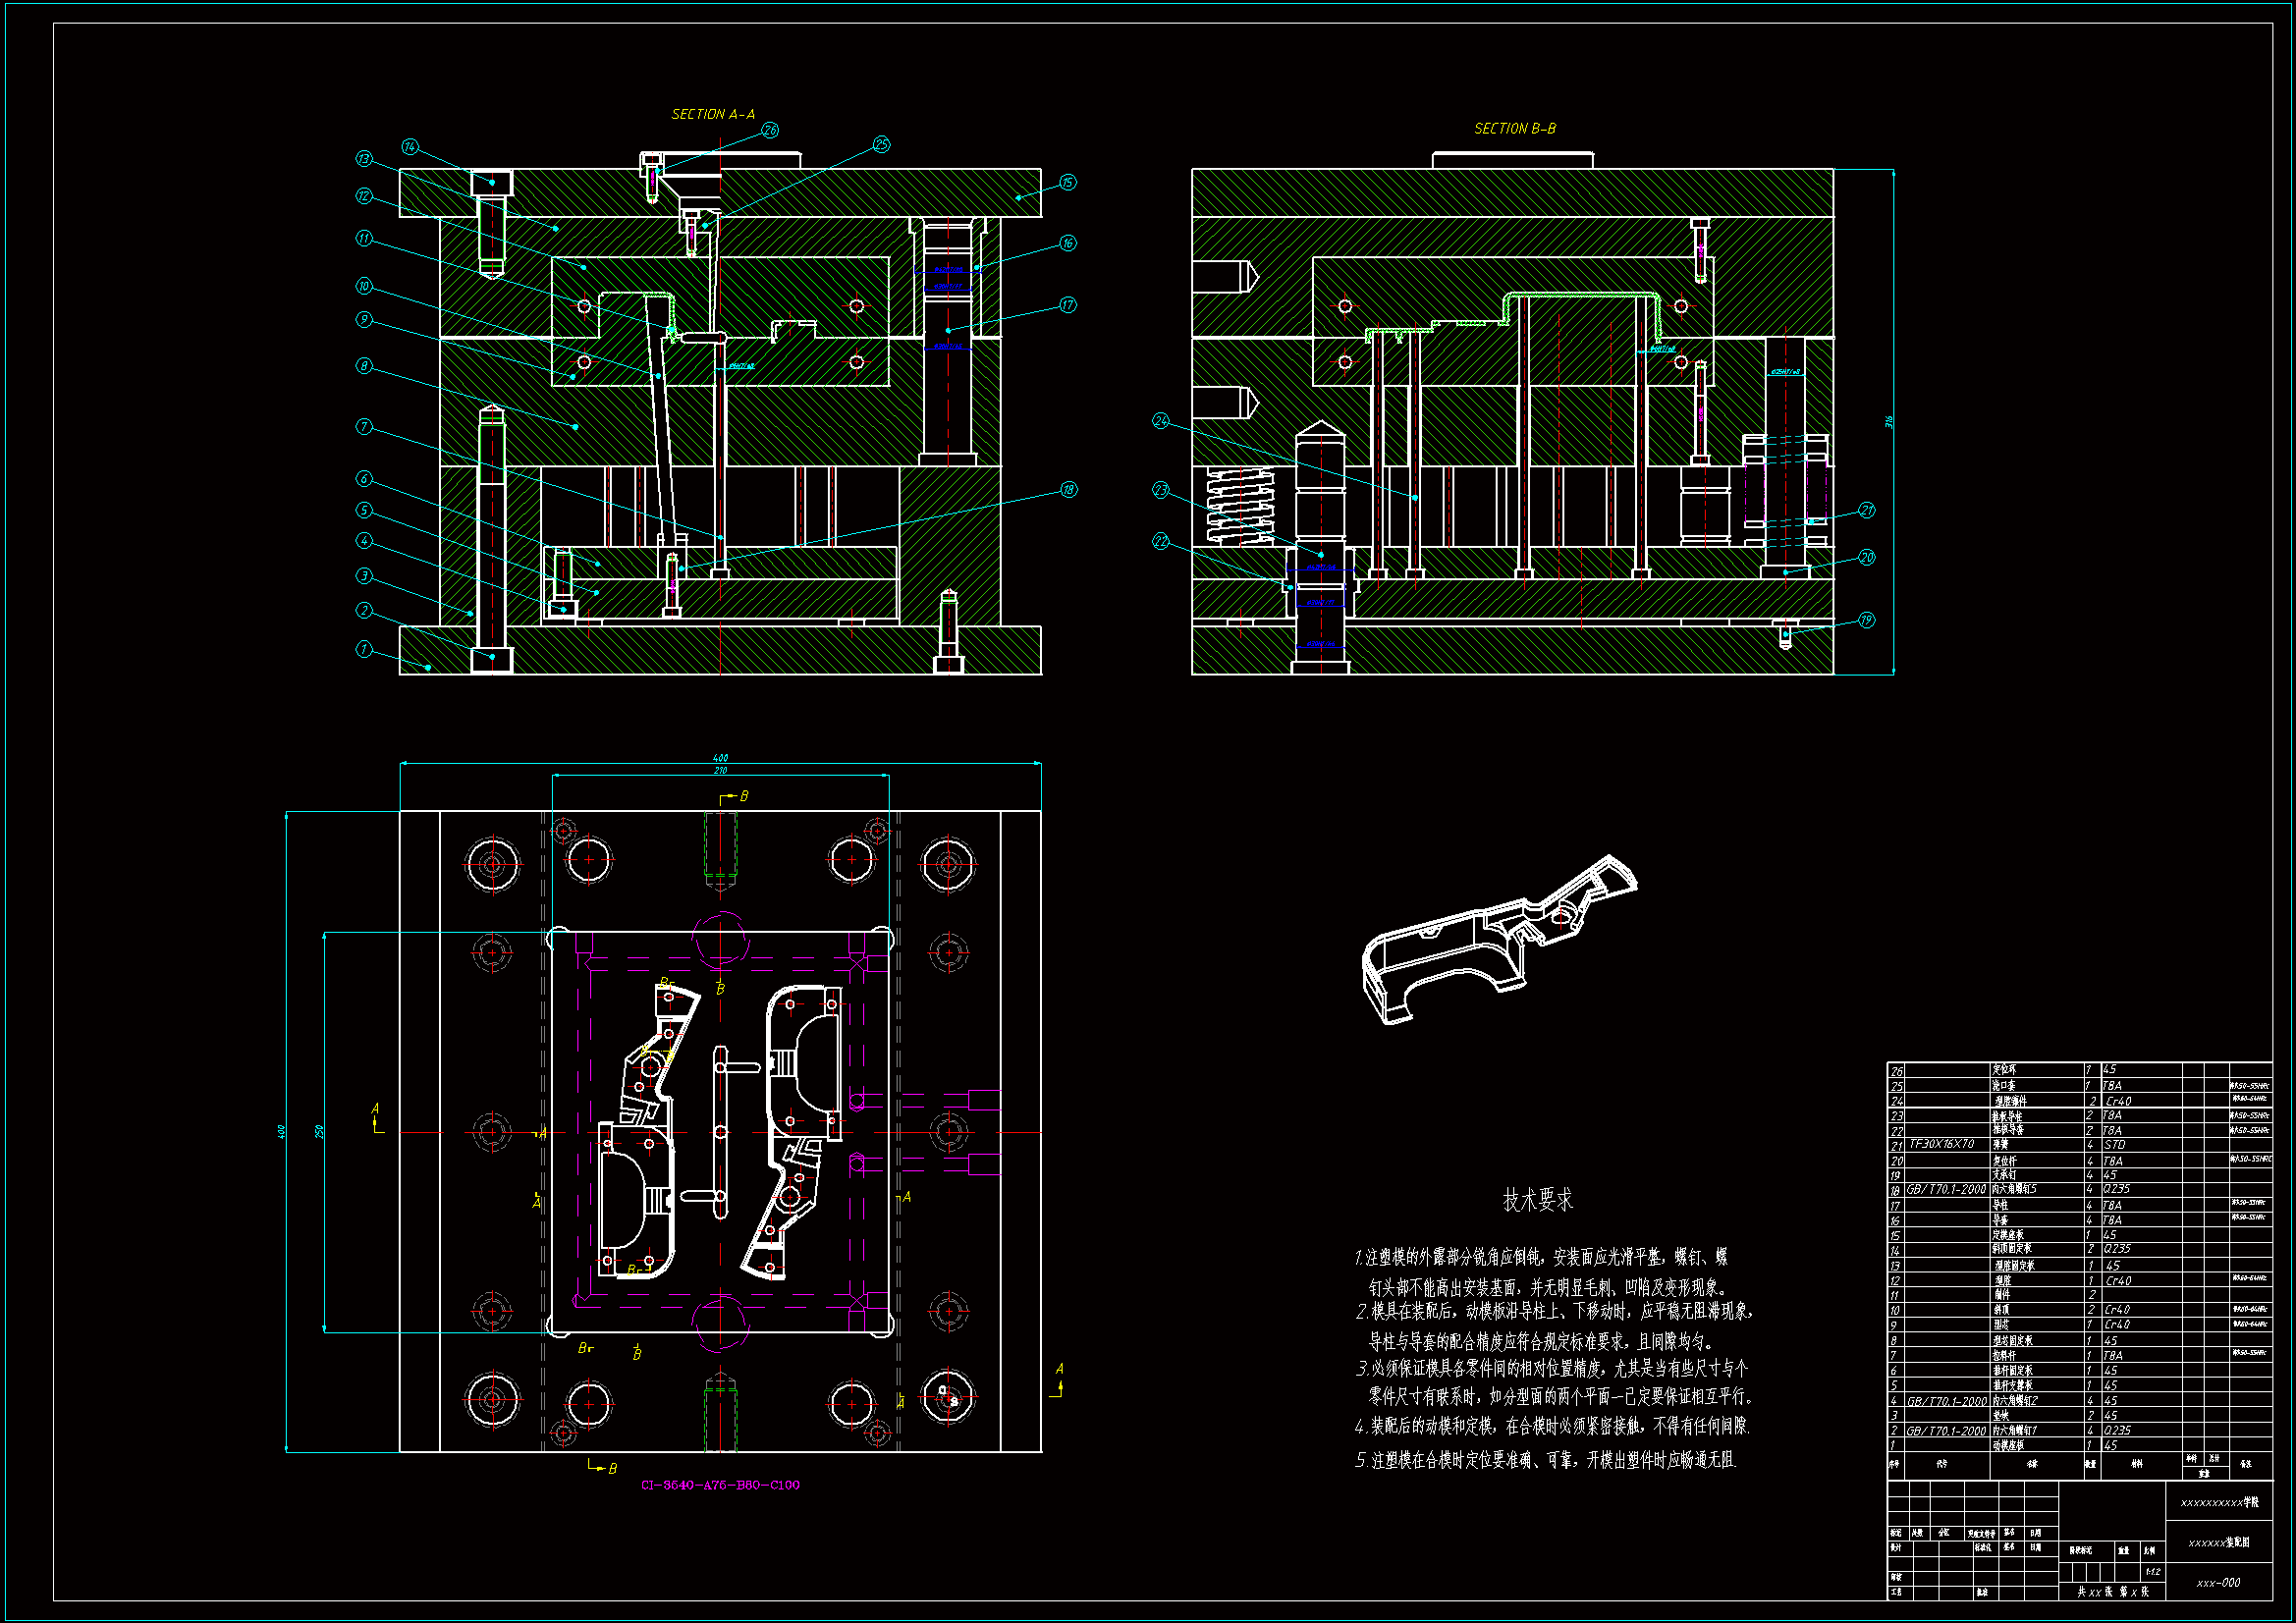This screenshot has height=1623, width=2296.
Task: Click the 316 vertical height dimension
Action: [x=1889, y=422]
